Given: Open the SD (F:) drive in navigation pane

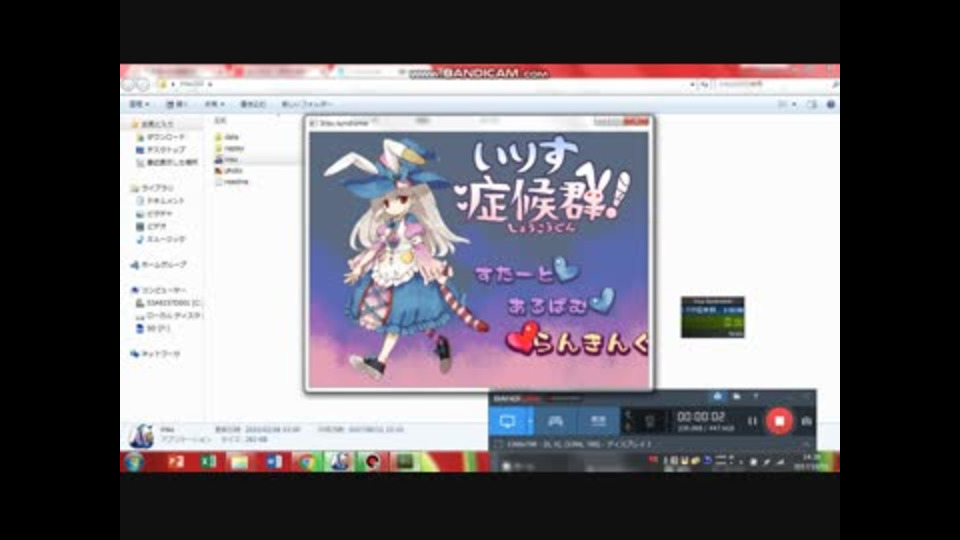Looking at the screenshot, I should pos(153,329).
